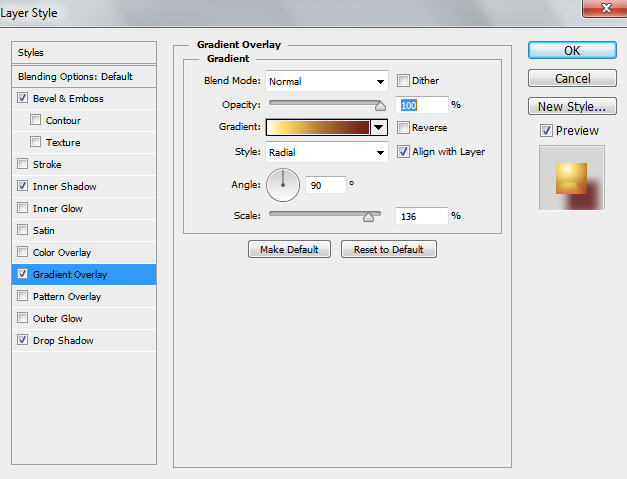Viewport: 627px width, 479px height.
Task: Select the Color Overlay label
Action: (62, 252)
